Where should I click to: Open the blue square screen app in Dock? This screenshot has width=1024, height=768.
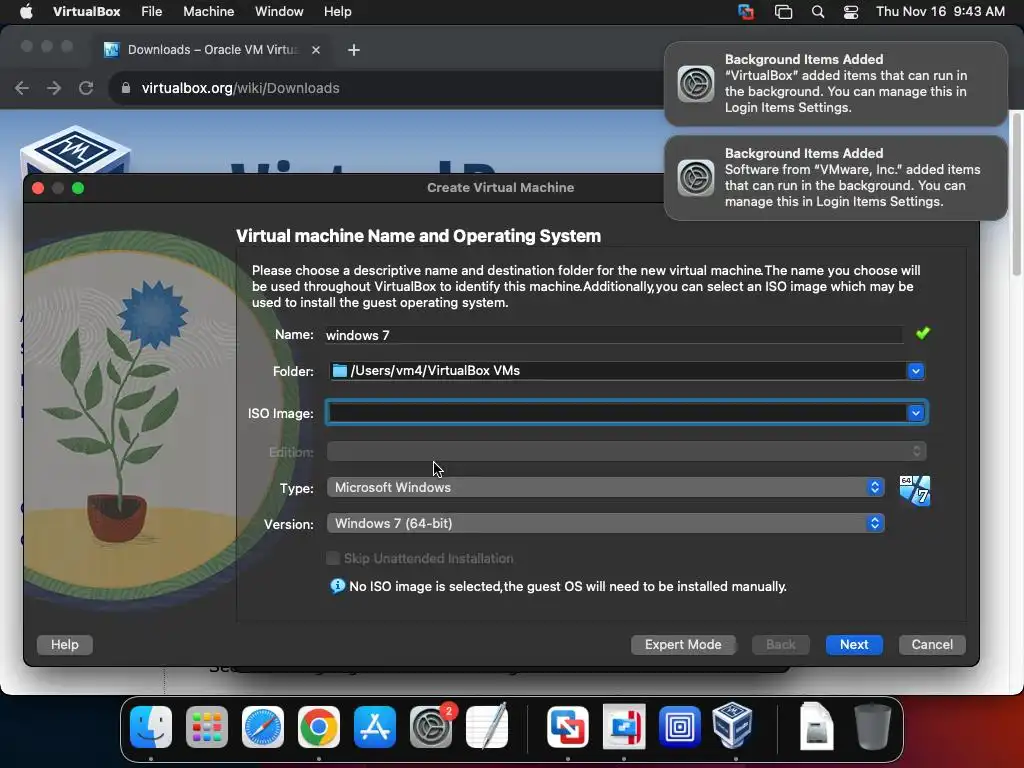pyautogui.click(x=679, y=727)
